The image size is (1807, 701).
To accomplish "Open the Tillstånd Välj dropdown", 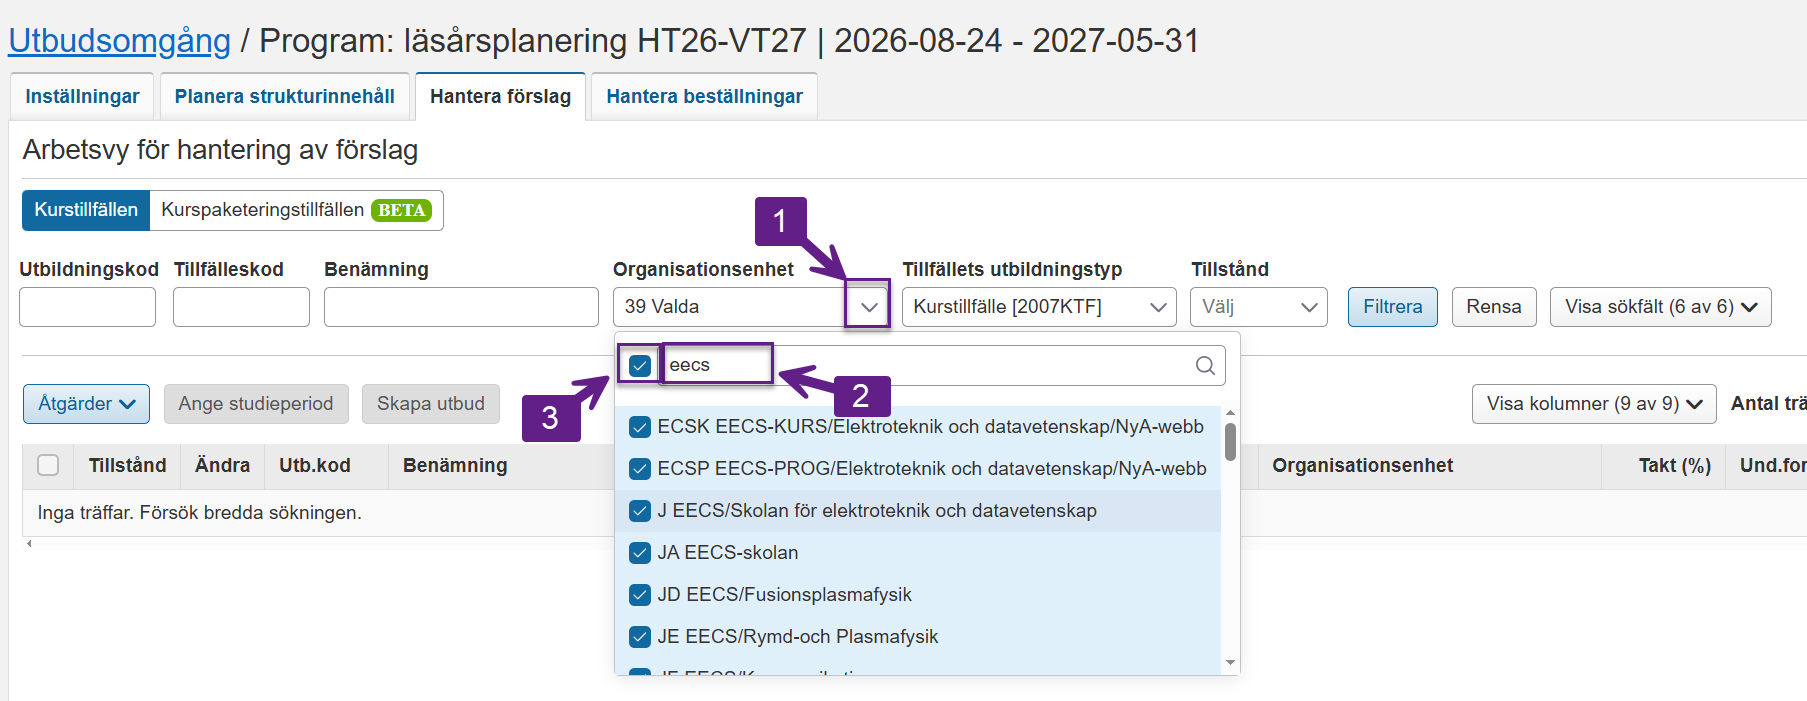I will pyautogui.click(x=1258, y=307).
